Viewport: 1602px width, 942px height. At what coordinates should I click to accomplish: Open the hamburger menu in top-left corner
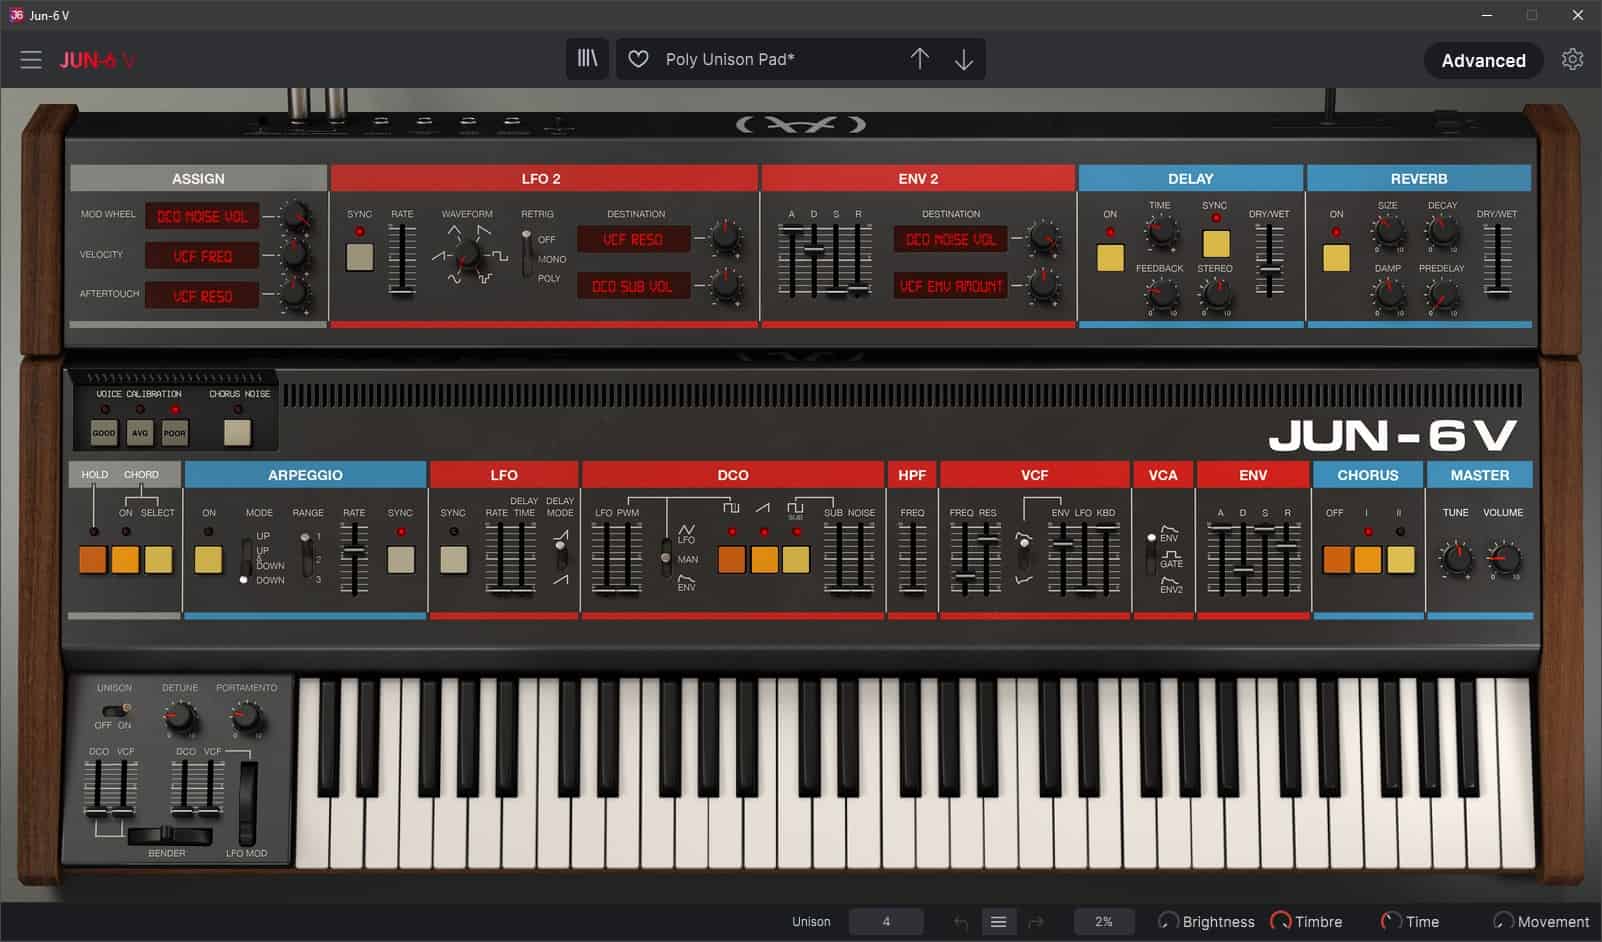30,59
